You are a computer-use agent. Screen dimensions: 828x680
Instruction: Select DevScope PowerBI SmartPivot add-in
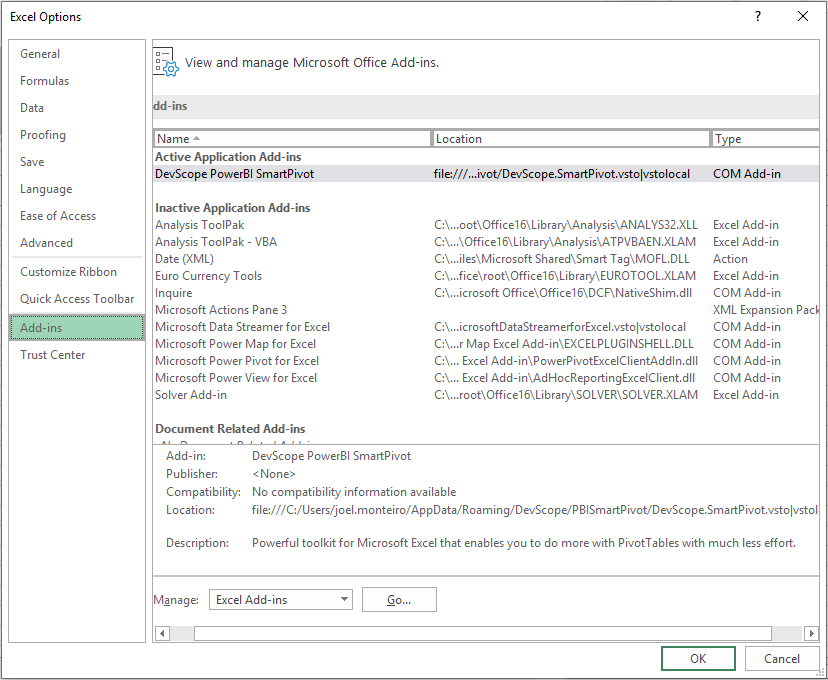click(248, 173)
